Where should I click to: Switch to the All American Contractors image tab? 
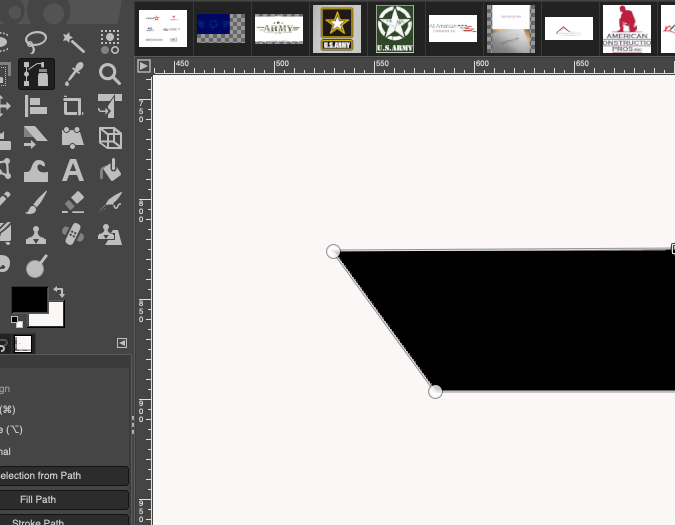click(x=453, y=28)
